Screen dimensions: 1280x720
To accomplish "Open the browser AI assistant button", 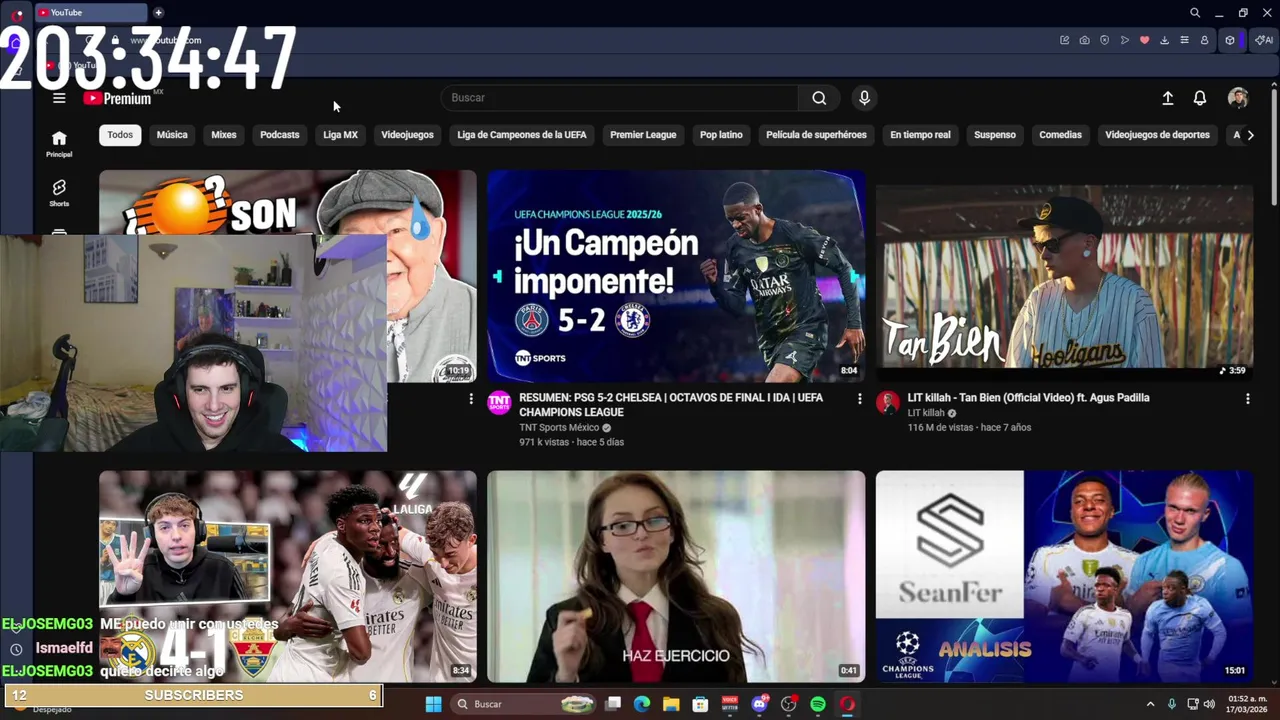I will [1264, 40].
